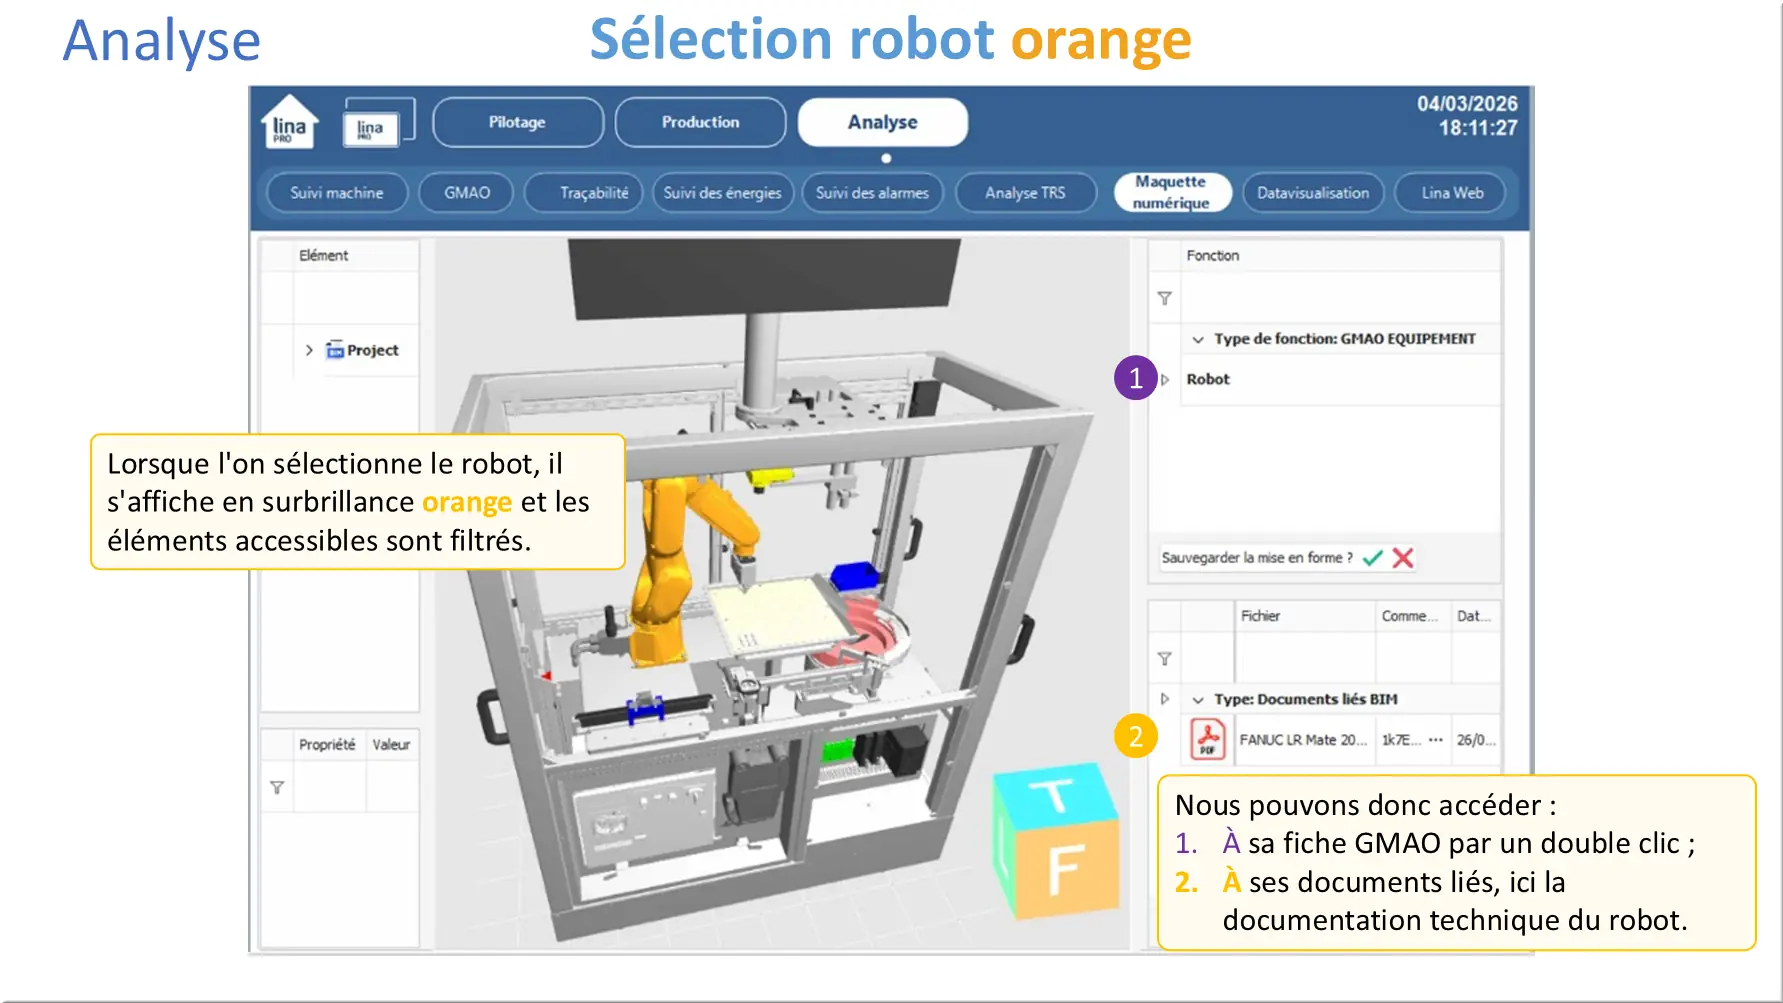This screenshot has width=1783, height=1003.
Task: Open the FANUC LR Mate PDF icon
Action: [x=1208, y=740]
